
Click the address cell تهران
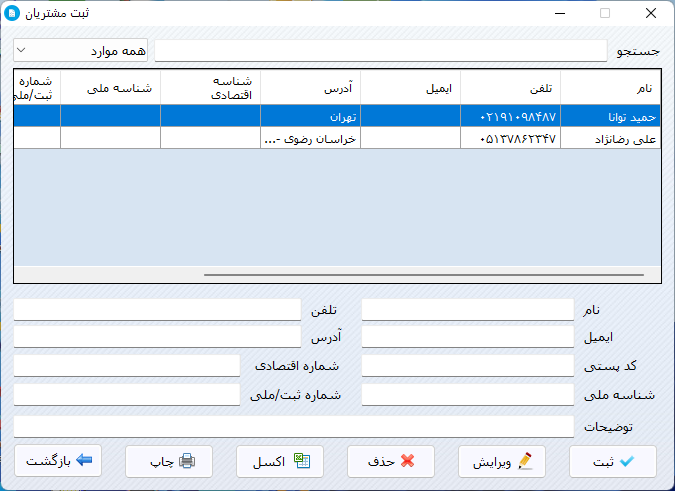pyautogui.click(x=310, y=116)
